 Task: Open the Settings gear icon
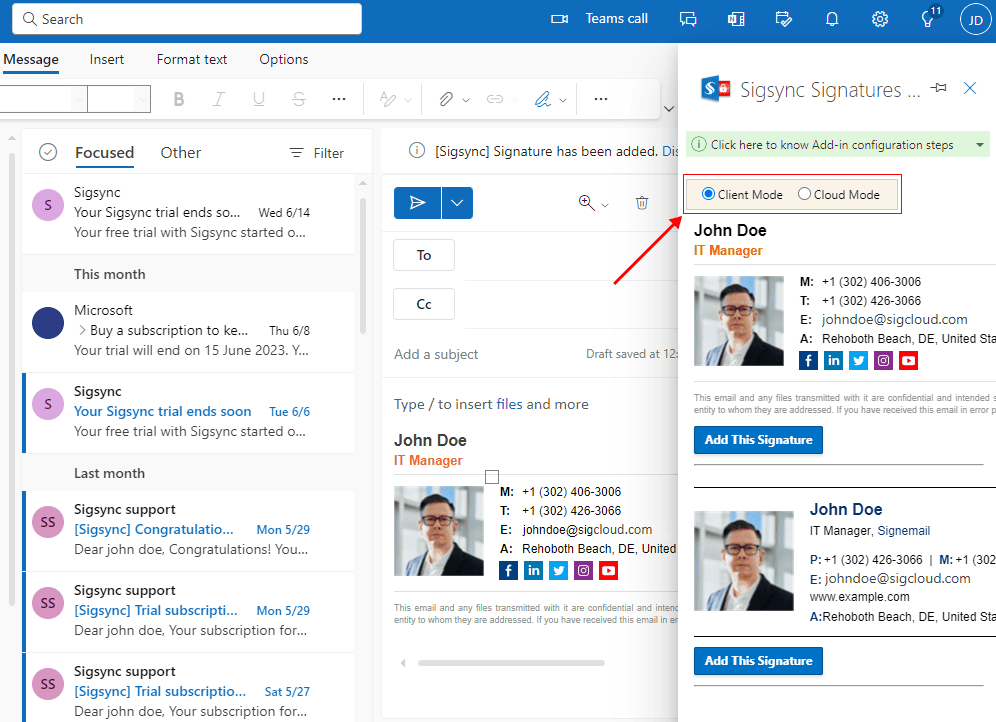880,19
